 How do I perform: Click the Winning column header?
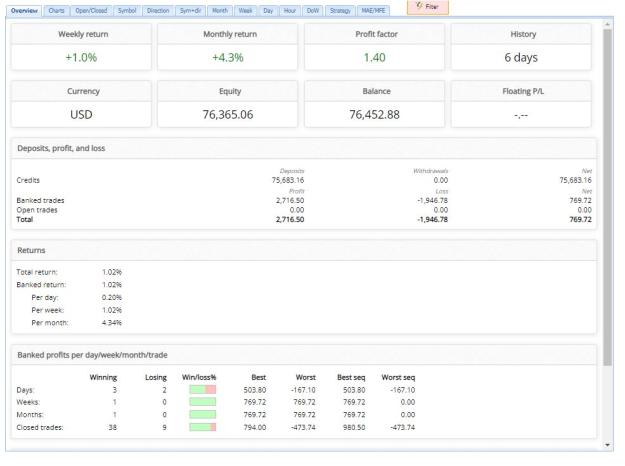103,378
